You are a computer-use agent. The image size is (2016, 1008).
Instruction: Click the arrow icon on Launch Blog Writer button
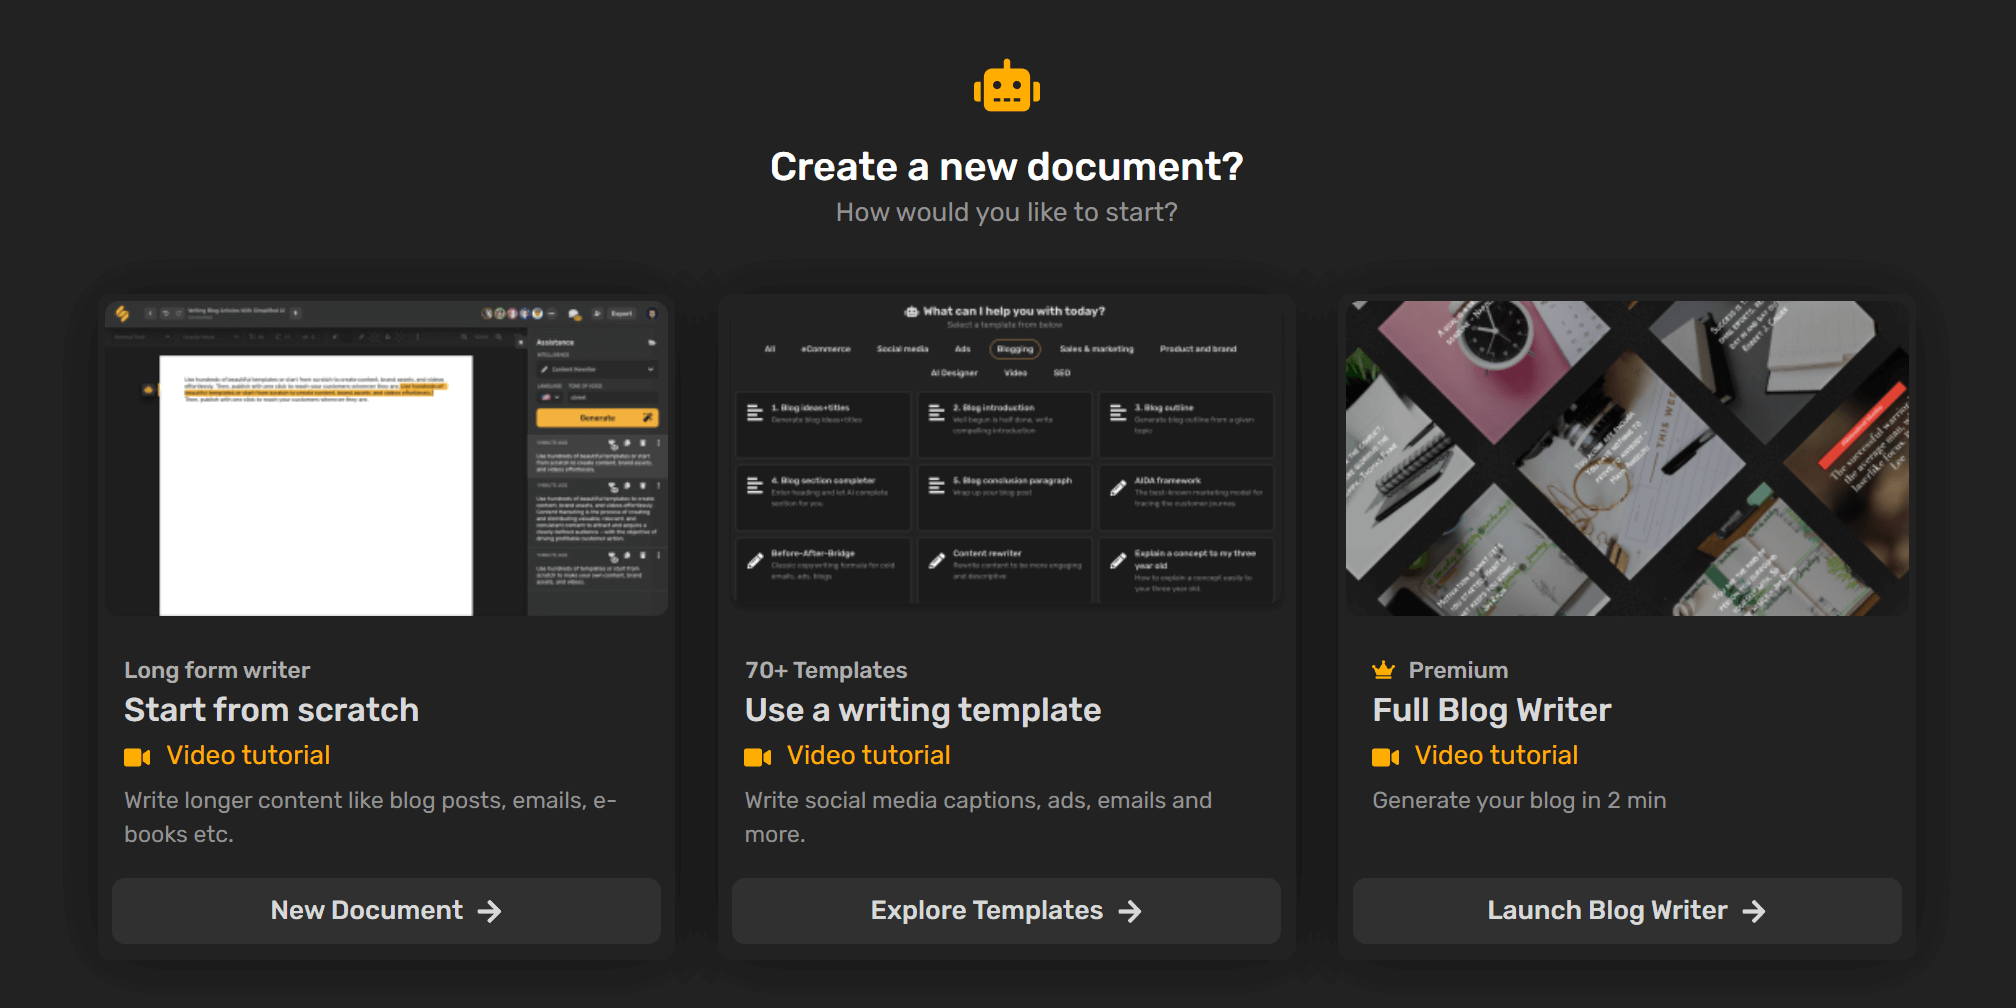click(1754, 911)
